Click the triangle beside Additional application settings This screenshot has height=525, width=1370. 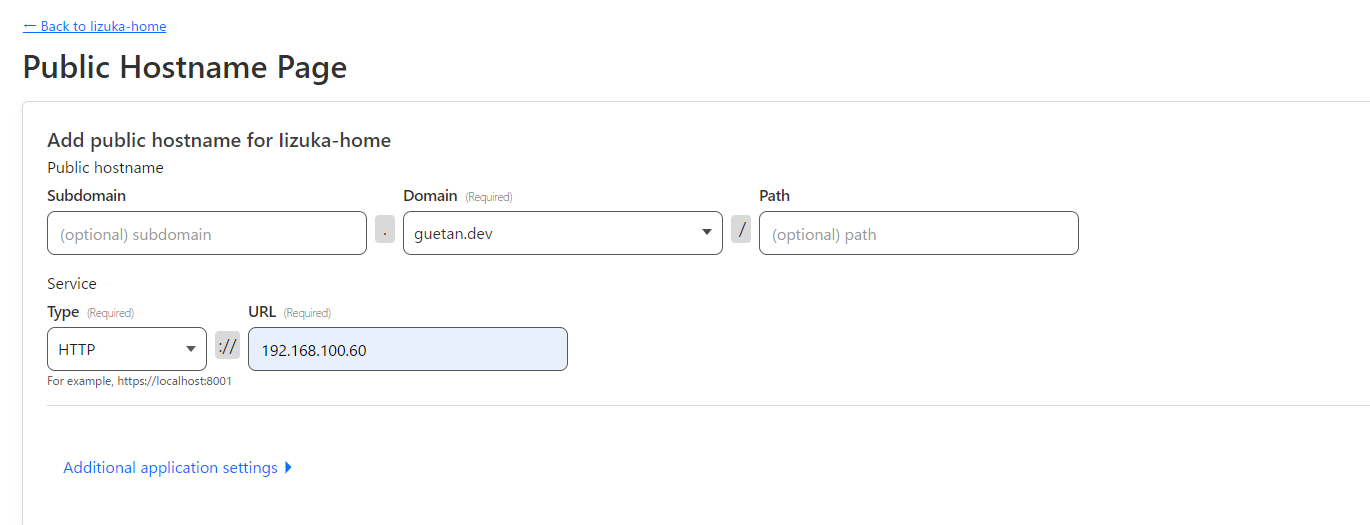(289, 467)
